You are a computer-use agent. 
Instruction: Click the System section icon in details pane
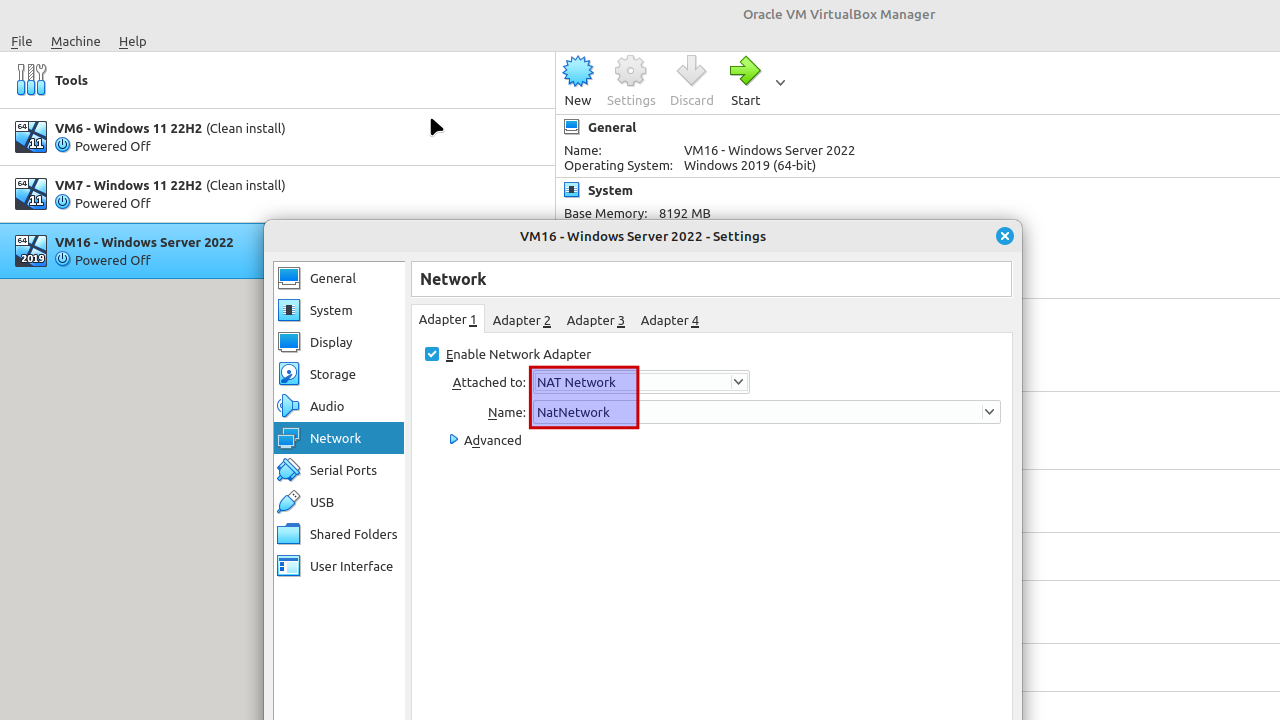572,190
